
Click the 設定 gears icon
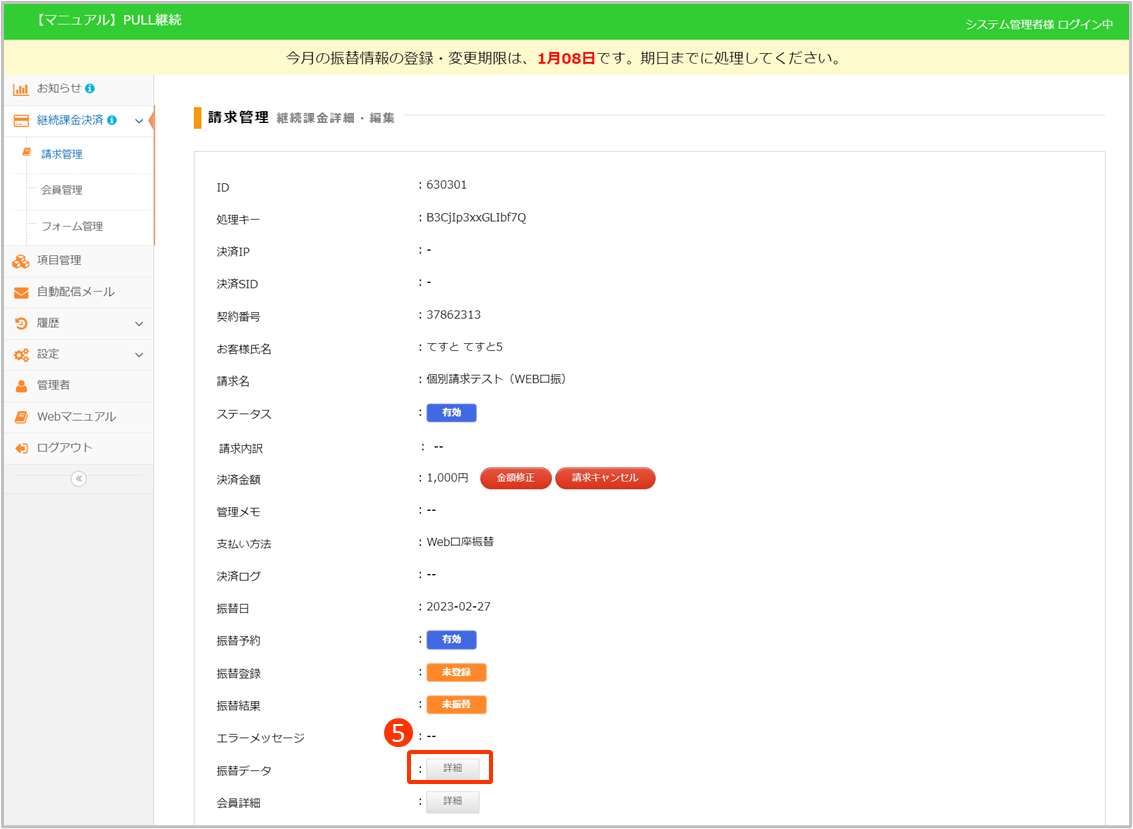pyautogui.click(x=20, y=355)
